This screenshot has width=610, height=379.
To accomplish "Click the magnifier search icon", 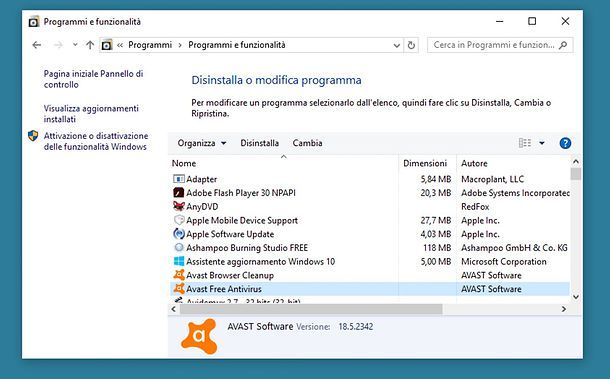I will [563, 45].
